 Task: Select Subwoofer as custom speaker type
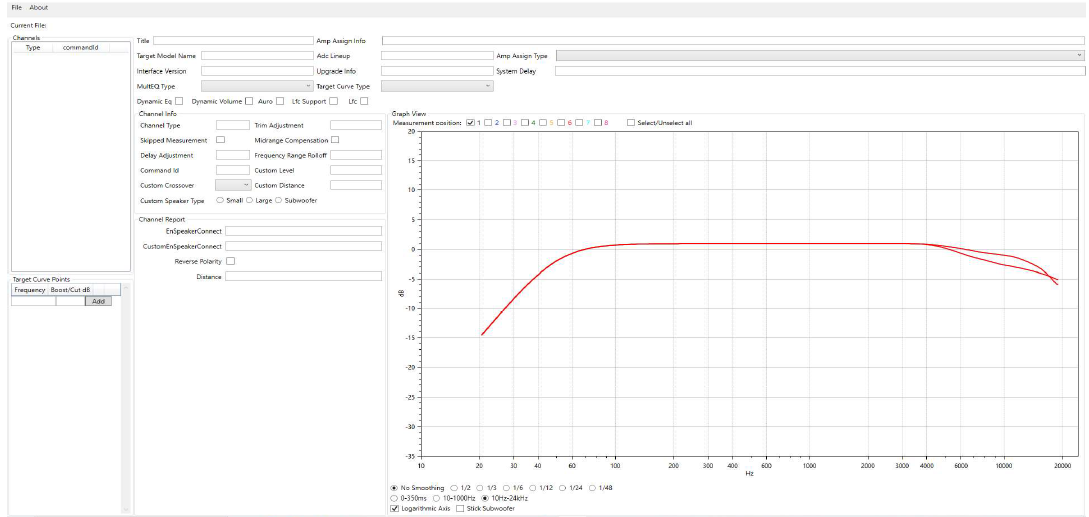278,200
